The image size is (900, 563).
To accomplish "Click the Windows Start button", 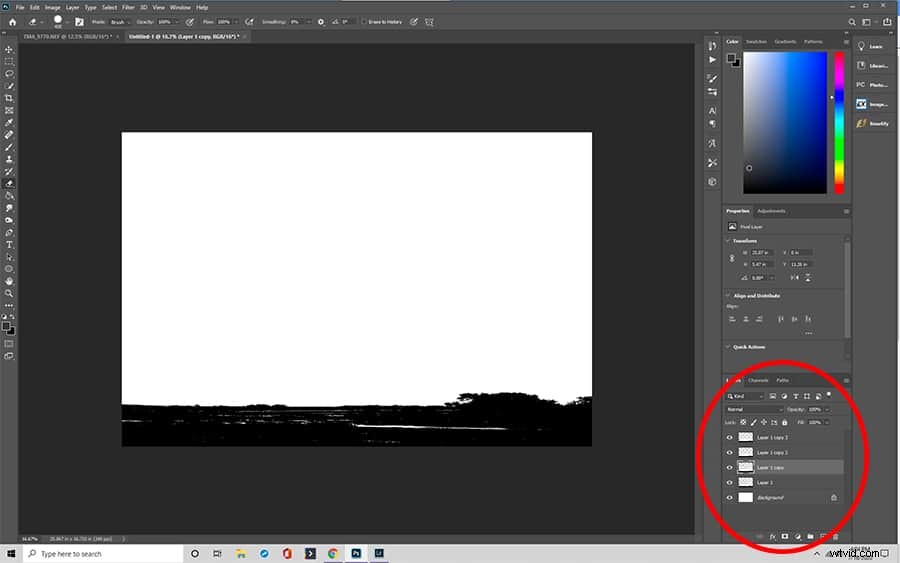I will [x=11, y=553].
